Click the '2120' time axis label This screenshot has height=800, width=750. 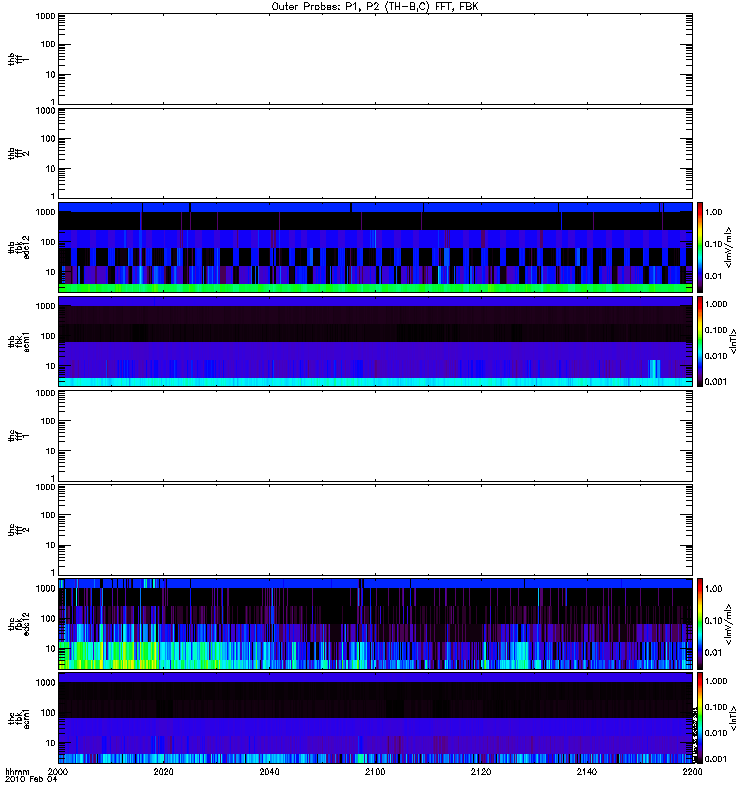[481, 772]
